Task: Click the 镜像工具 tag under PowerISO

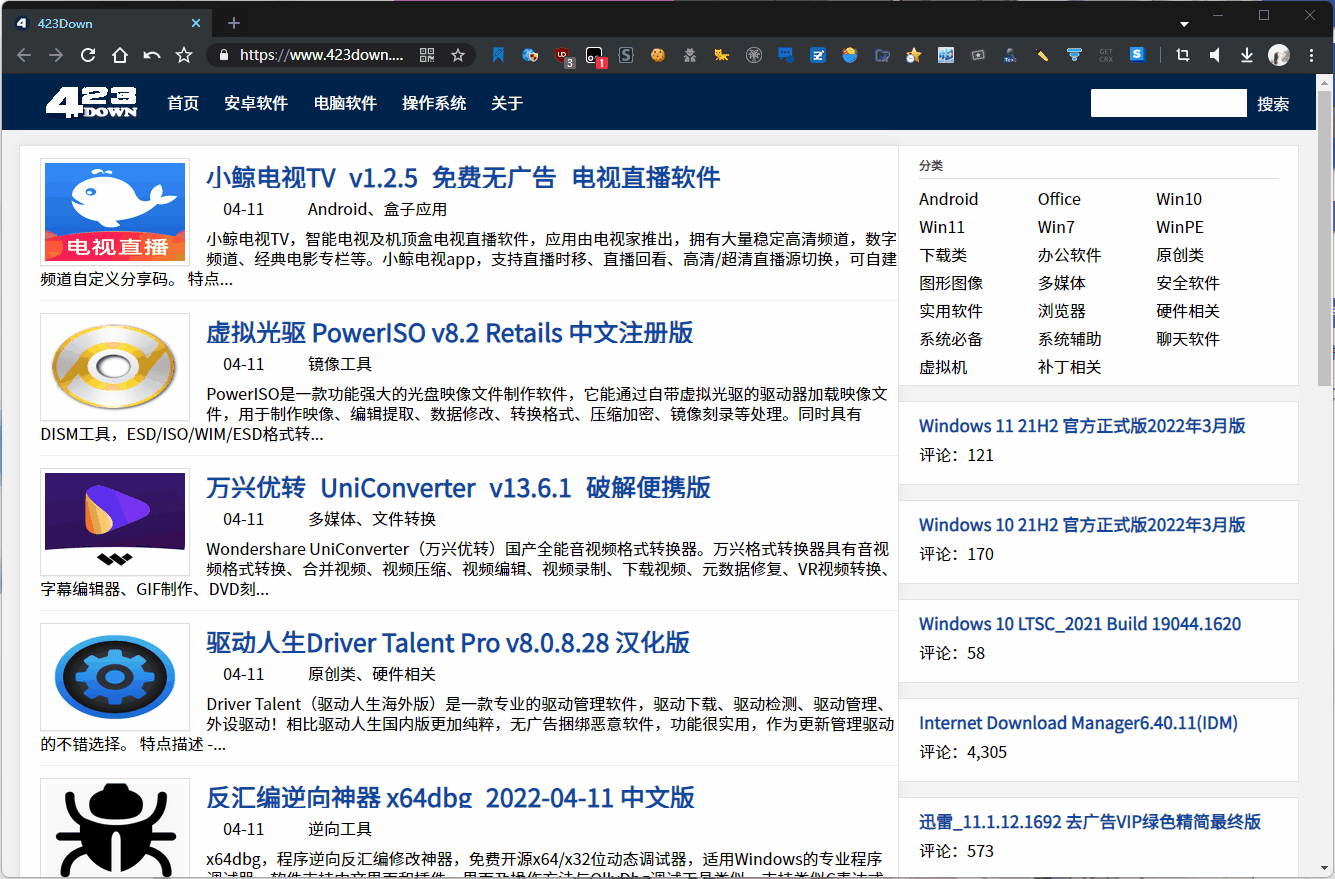Action: 340,364
